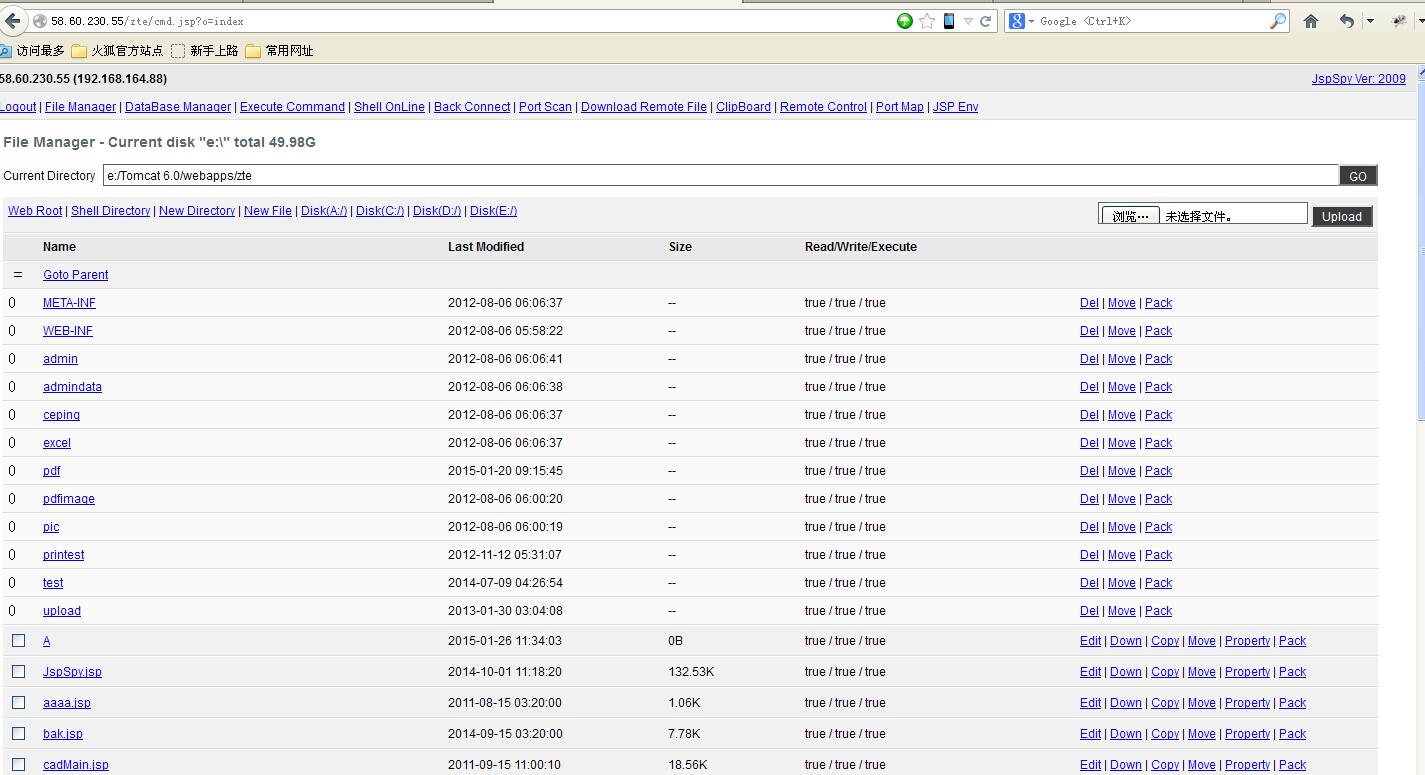The image size is (1425, 775).
Task: Open dropdown arrow beside the undo icon
Action: 1370,21
